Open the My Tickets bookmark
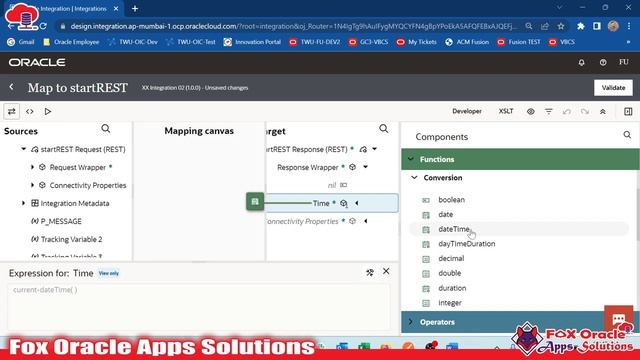 [417, 42]
